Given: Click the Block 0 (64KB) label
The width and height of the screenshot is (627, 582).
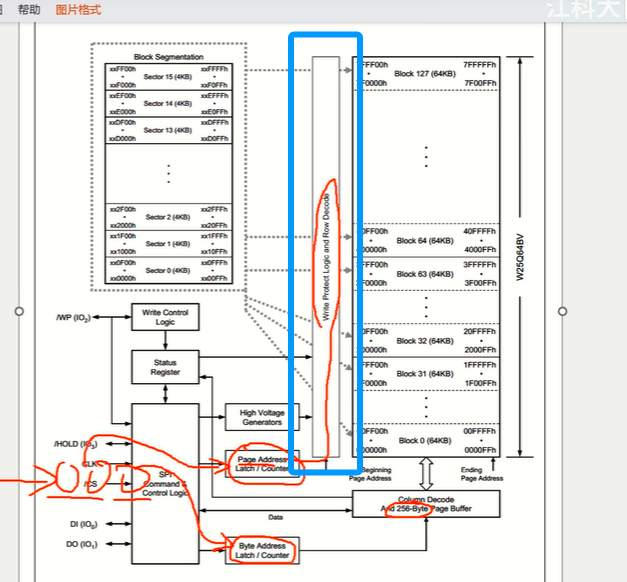Looking at the screenshot, I should point(425,441).
